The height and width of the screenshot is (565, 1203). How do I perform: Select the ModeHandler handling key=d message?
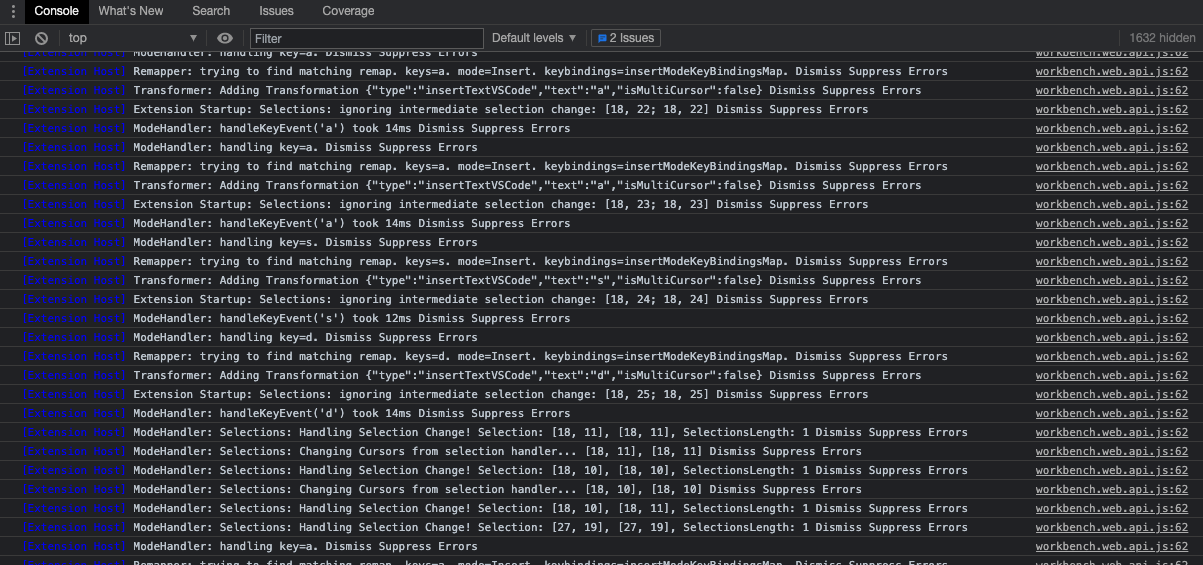(x=305, y=337)
